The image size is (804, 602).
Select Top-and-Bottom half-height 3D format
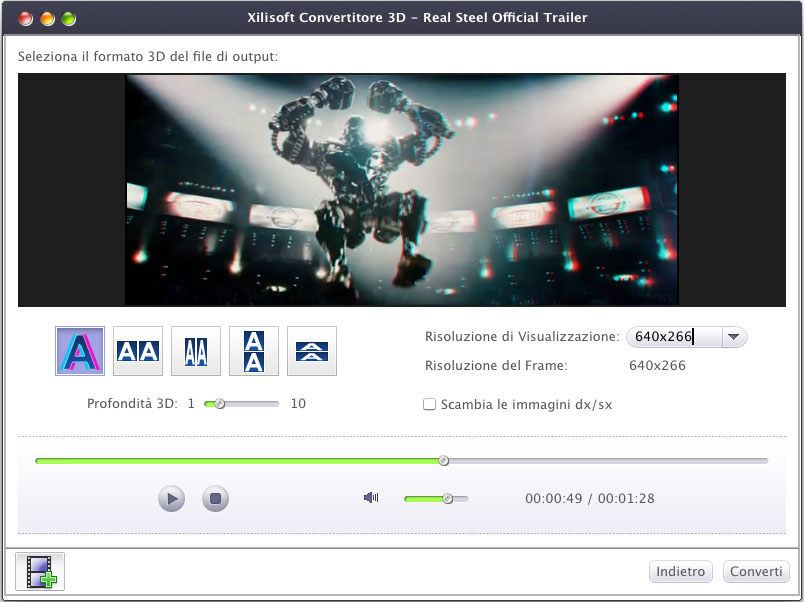312,351
